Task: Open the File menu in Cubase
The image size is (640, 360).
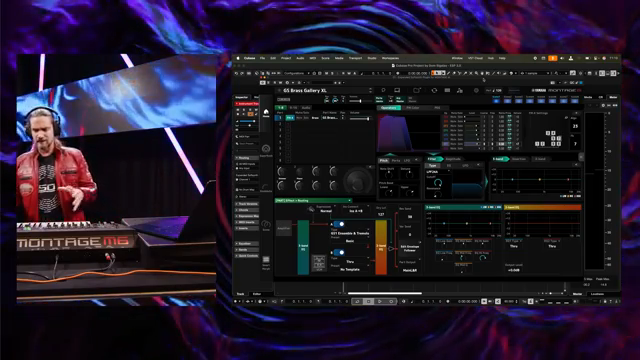Action: [x=262, y=58]
